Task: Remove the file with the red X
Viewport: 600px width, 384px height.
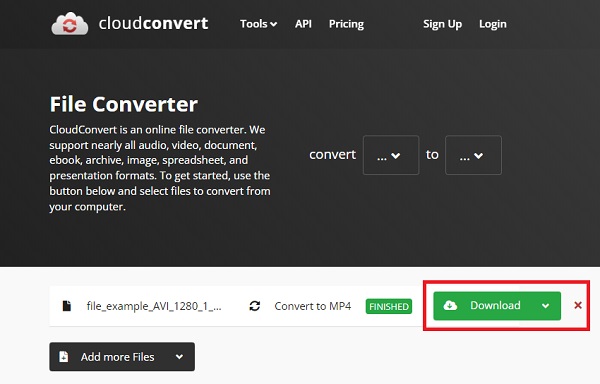Action: (578, 305)
